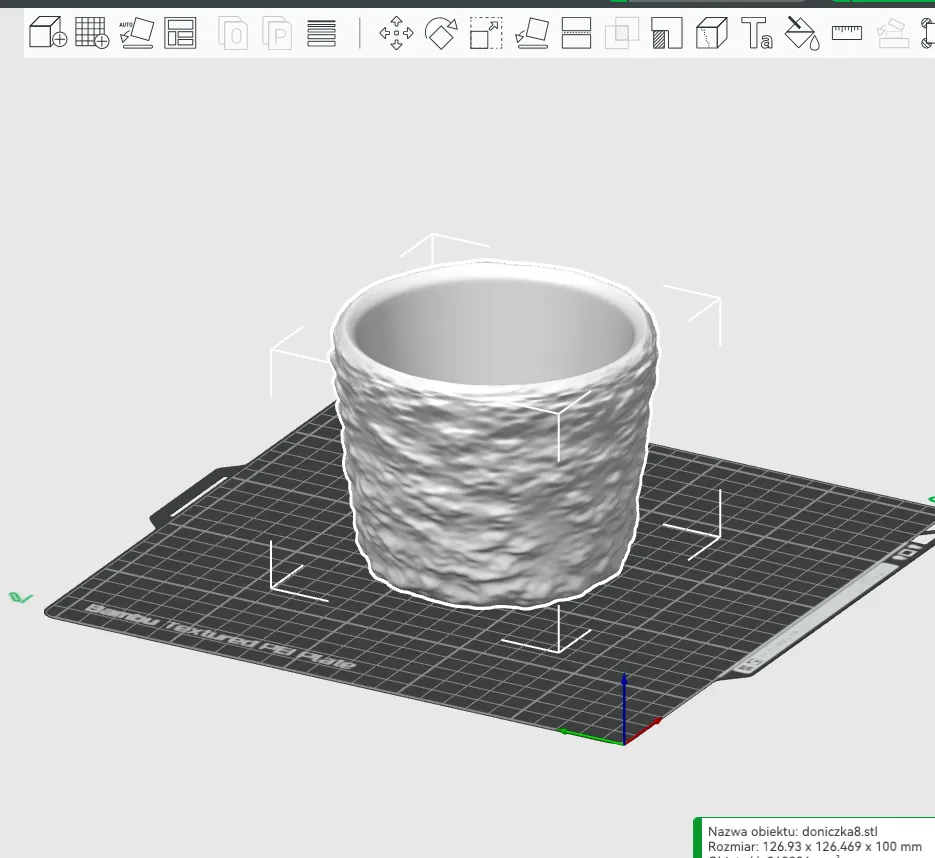935x858 pixels.
Task: Open the Cut tool
Action: [577, 33]
